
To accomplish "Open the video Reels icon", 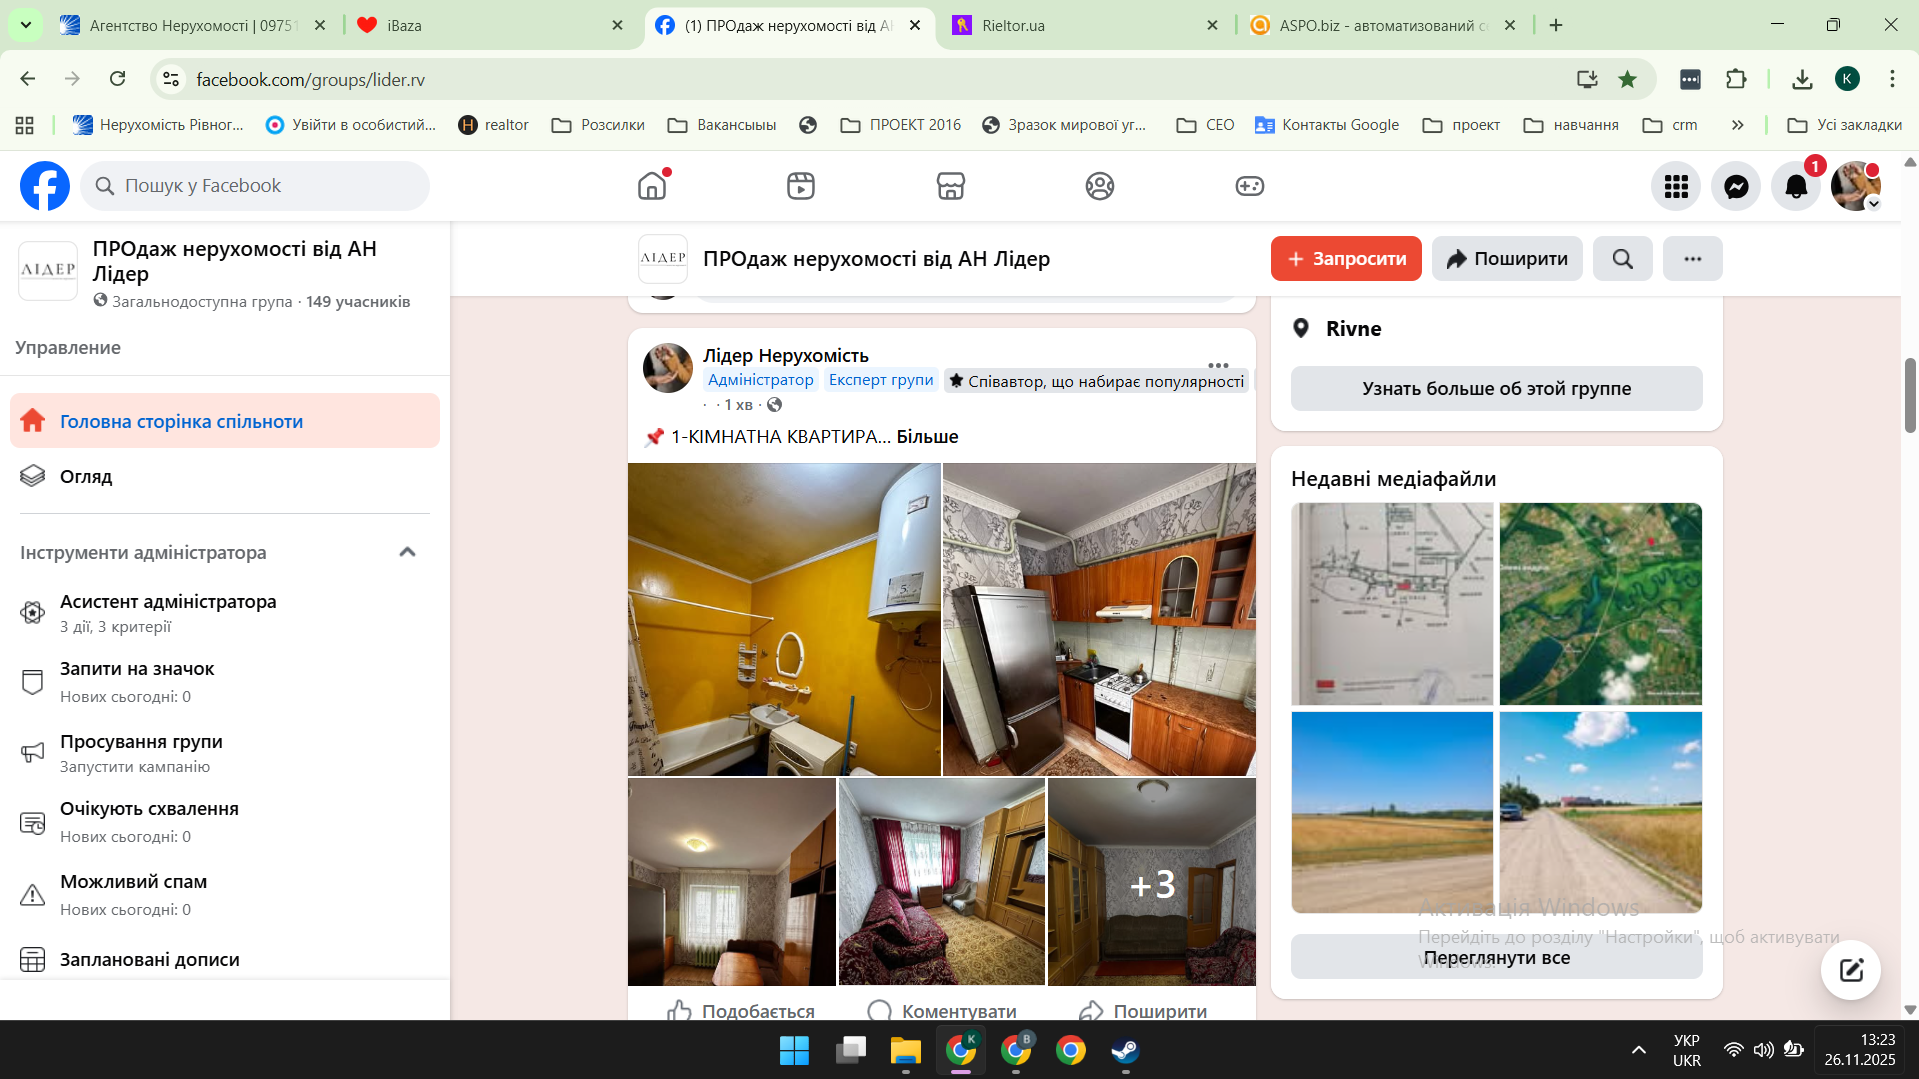I will (800, 186).
